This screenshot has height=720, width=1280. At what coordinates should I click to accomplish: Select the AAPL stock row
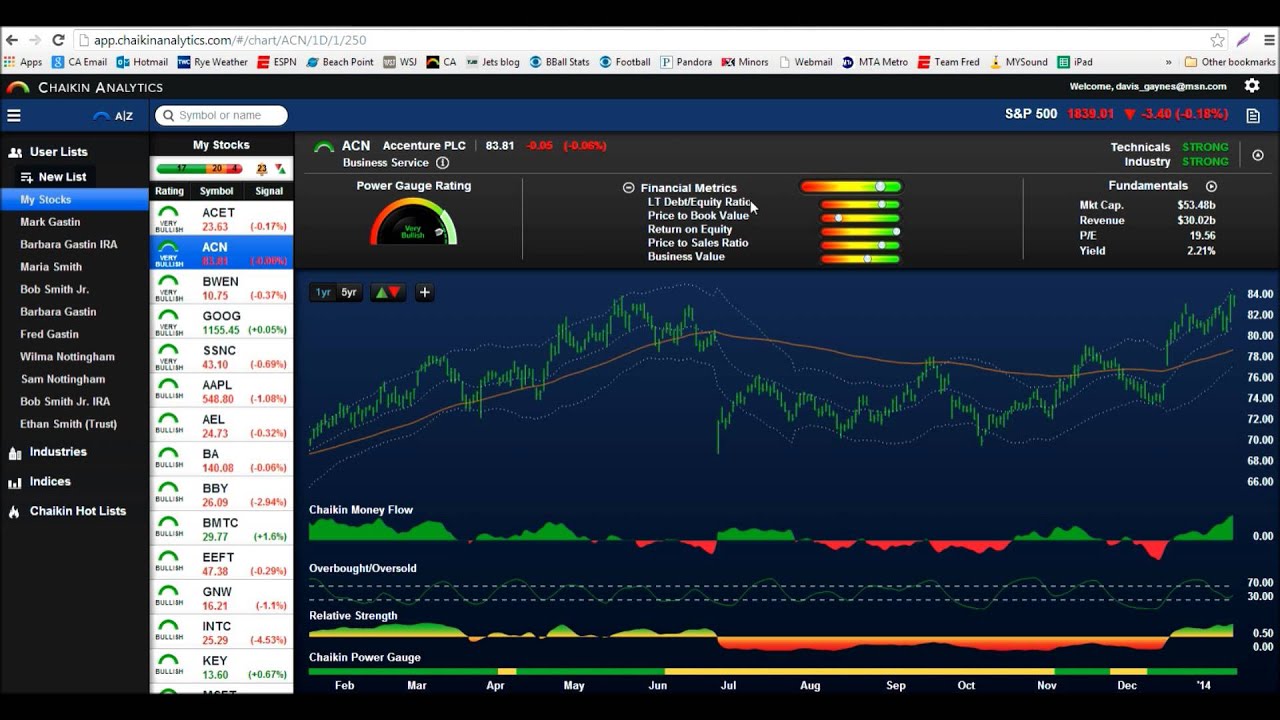click(x=222, y=391)
